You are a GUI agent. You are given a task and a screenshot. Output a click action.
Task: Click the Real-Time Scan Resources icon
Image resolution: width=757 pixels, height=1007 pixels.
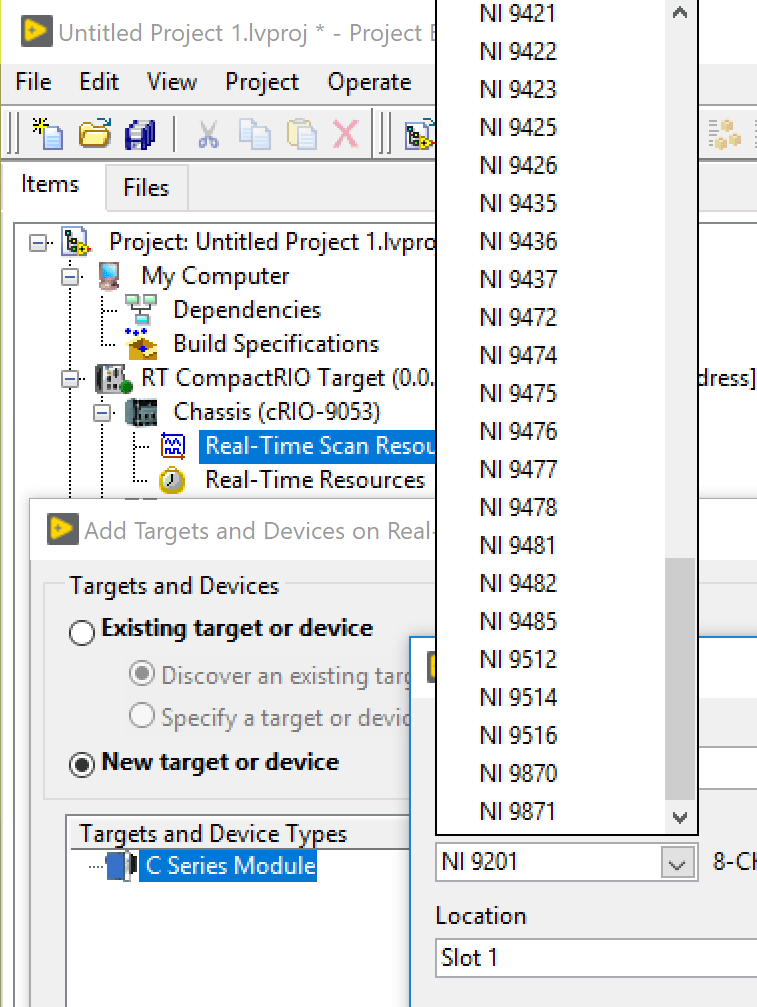coord(173,446)
